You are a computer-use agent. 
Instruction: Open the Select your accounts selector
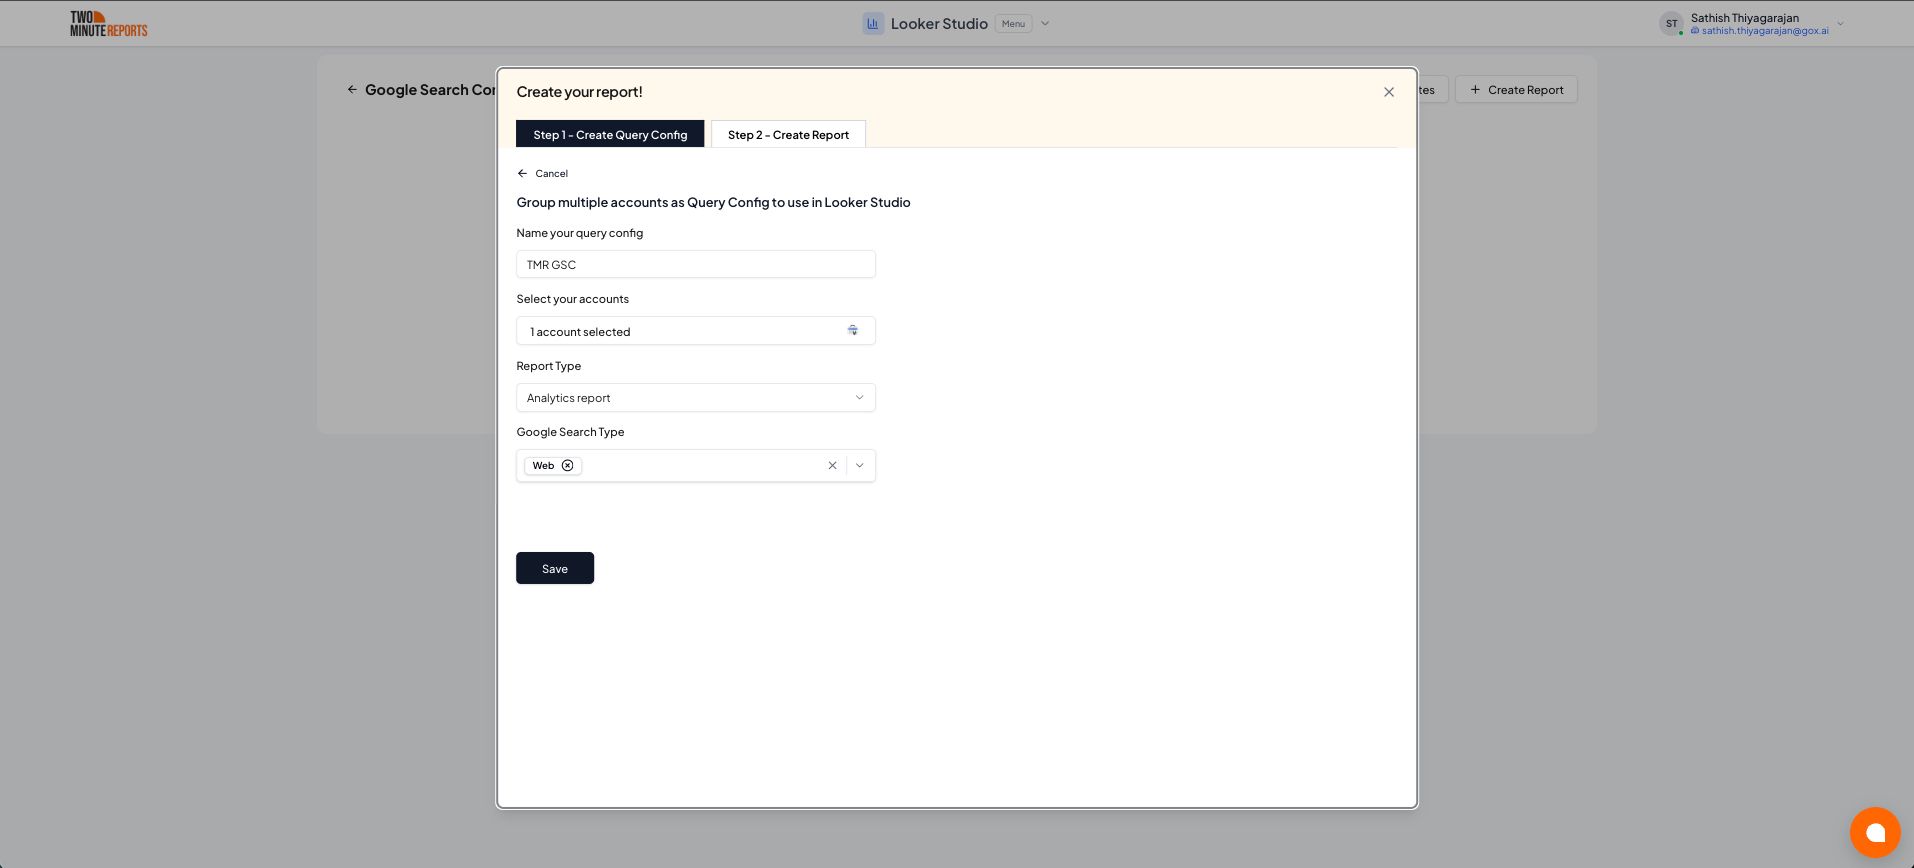(695, 331)
